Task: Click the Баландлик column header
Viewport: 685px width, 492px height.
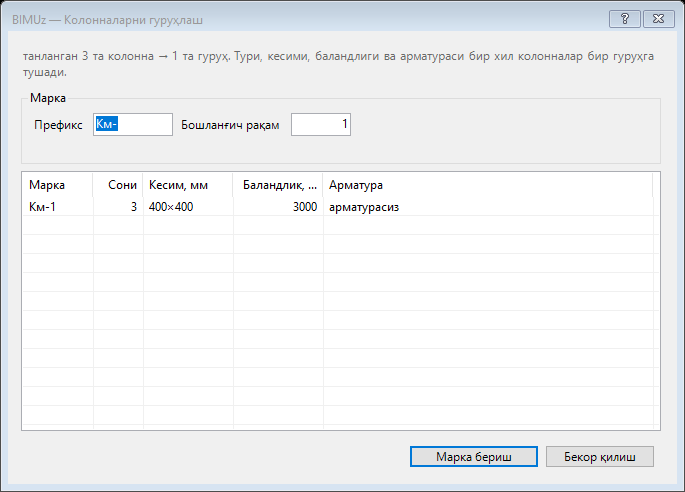Action: pyautogui.click(x=278, y=185)
